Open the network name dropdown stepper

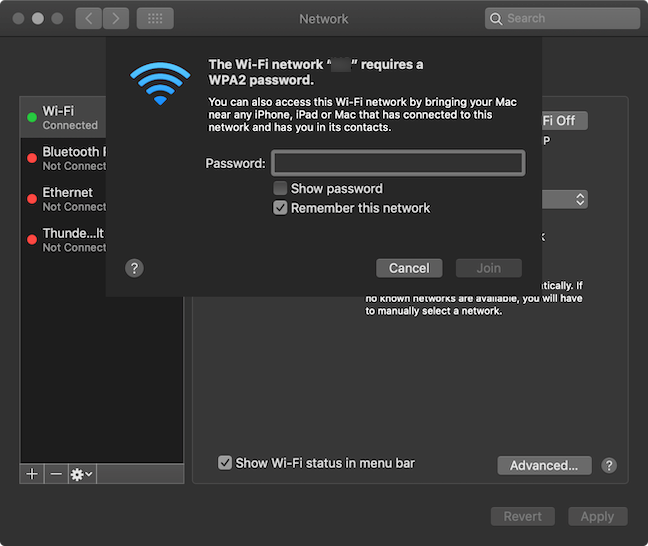(580, 199)
